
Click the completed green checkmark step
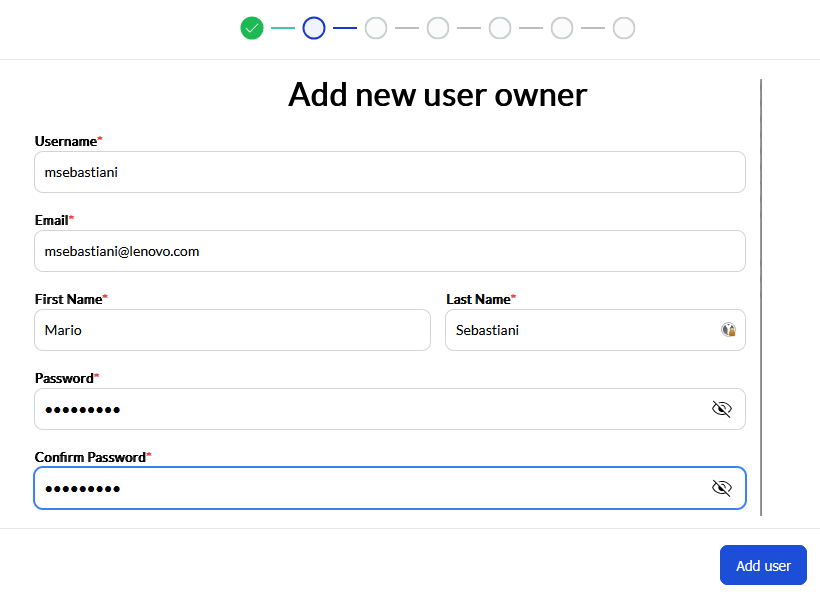252,28
